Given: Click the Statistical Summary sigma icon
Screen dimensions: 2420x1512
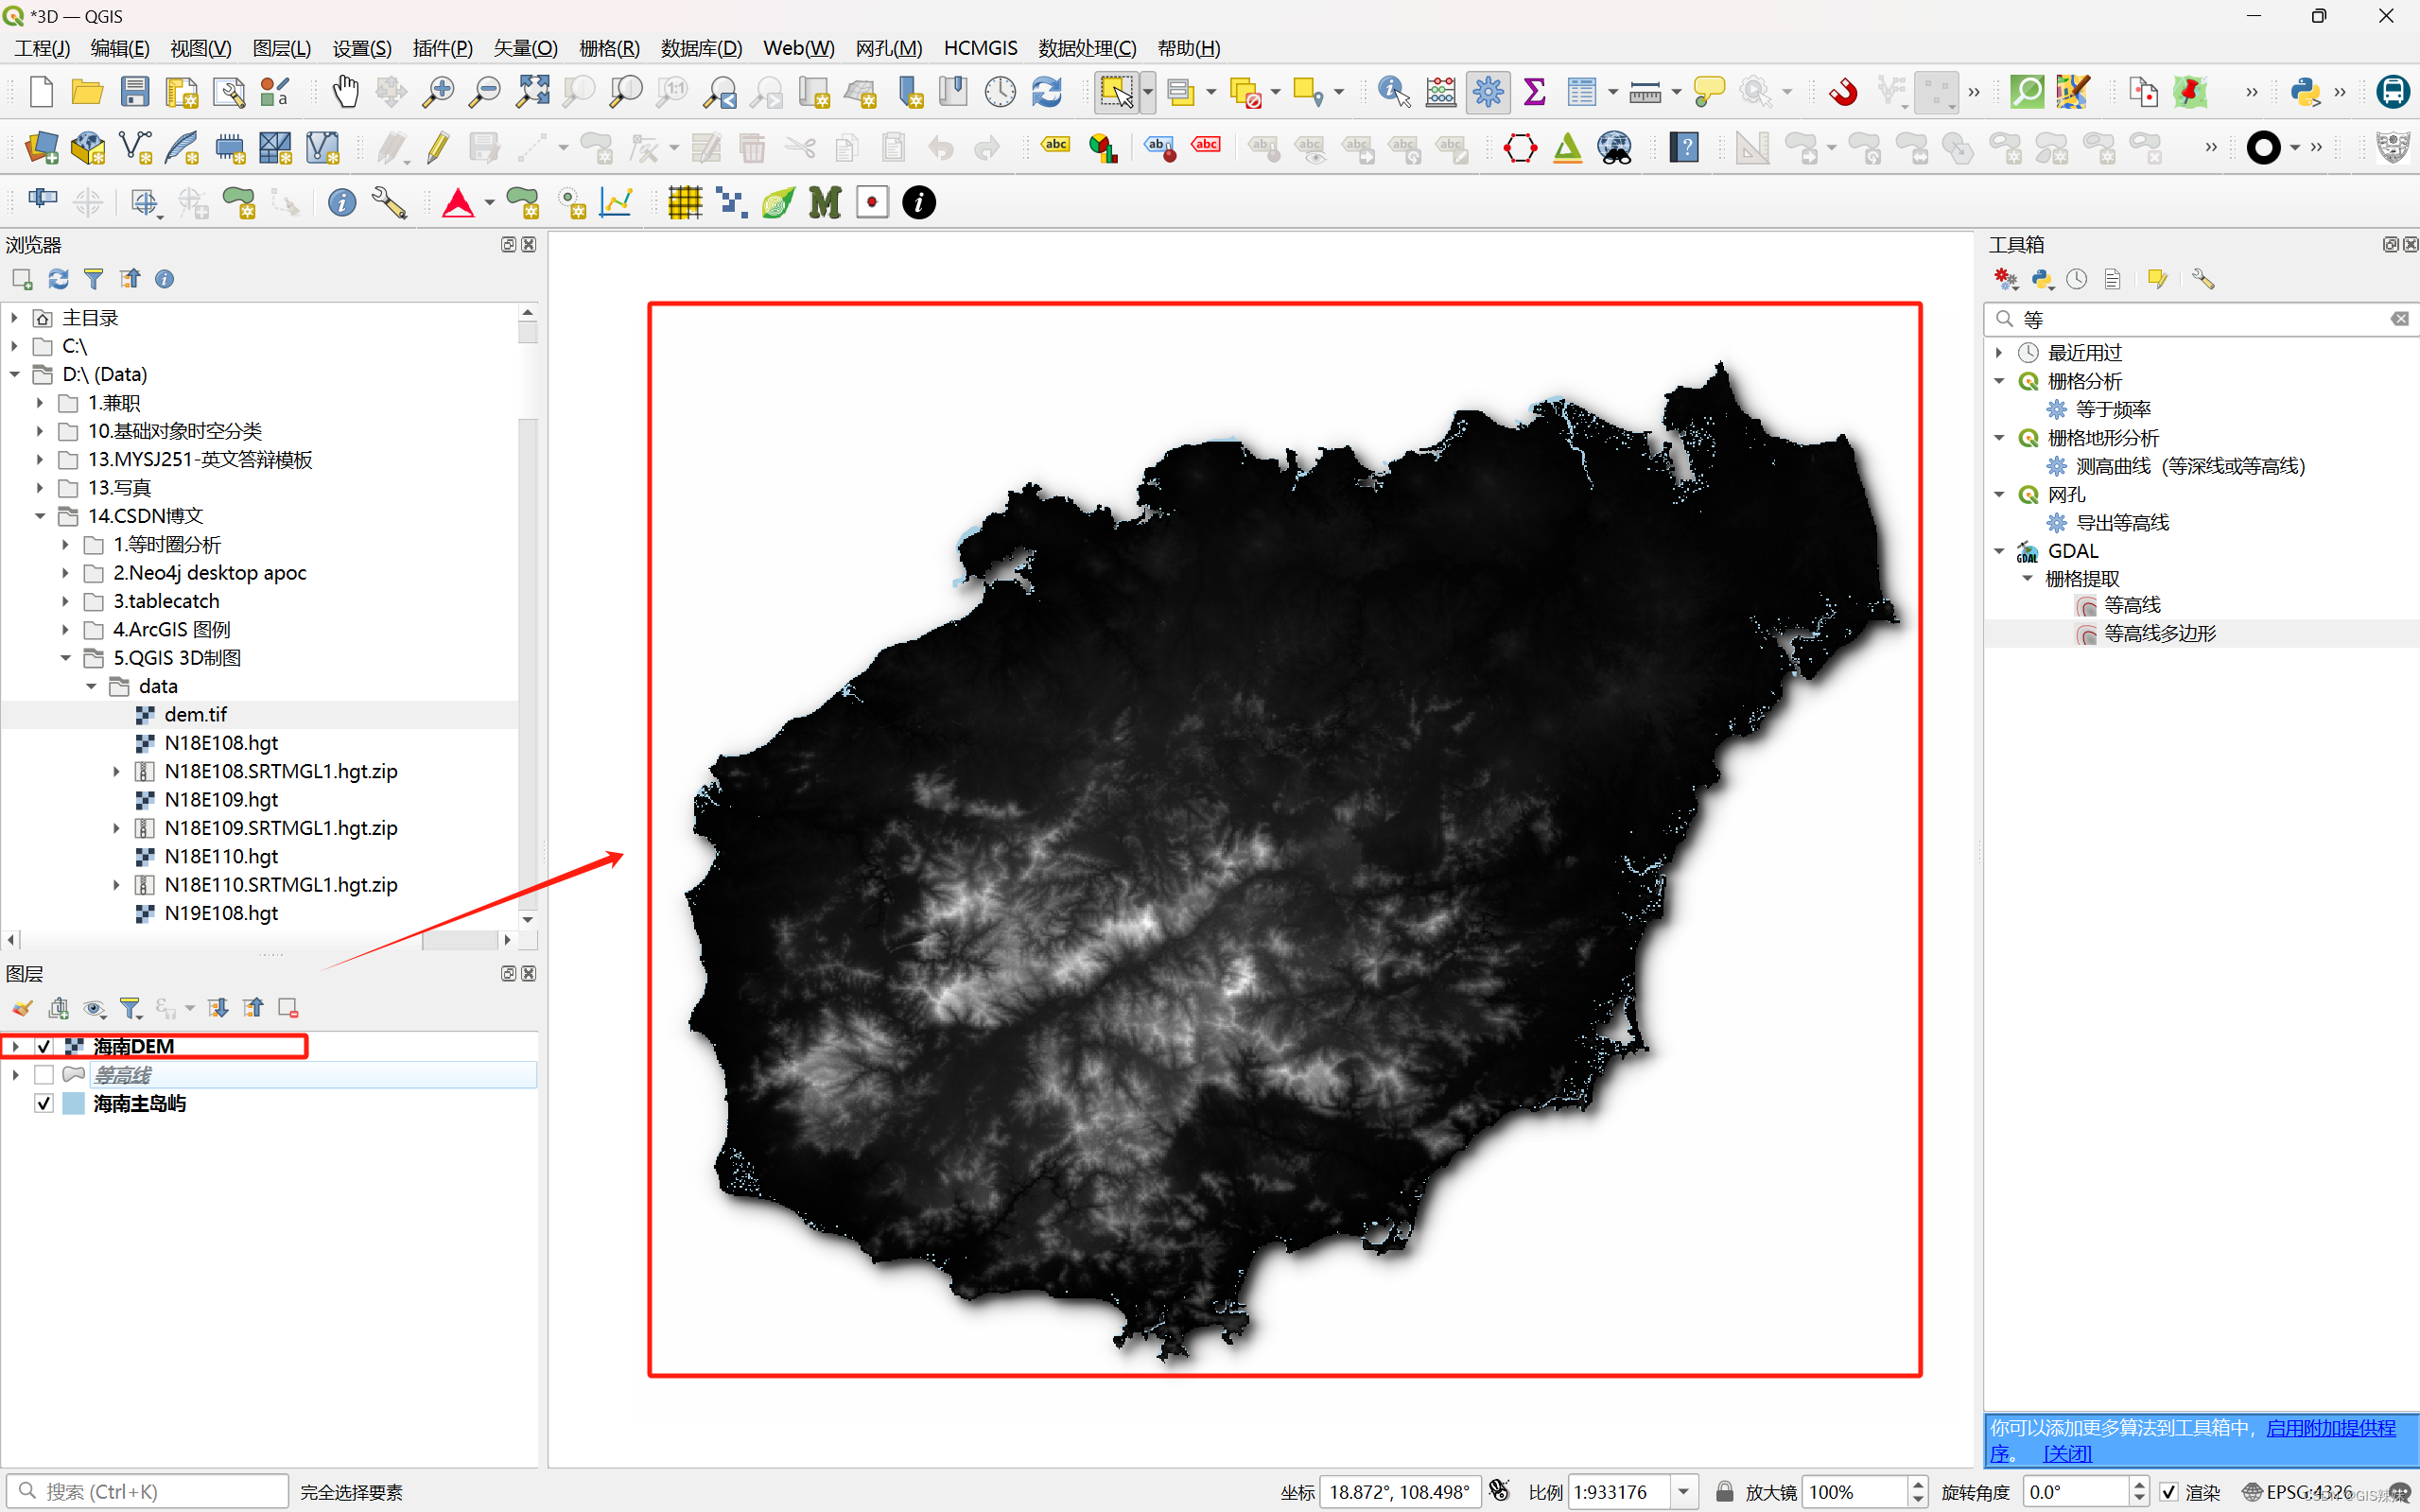Looking at the screenshot, I should point(1534,92).
